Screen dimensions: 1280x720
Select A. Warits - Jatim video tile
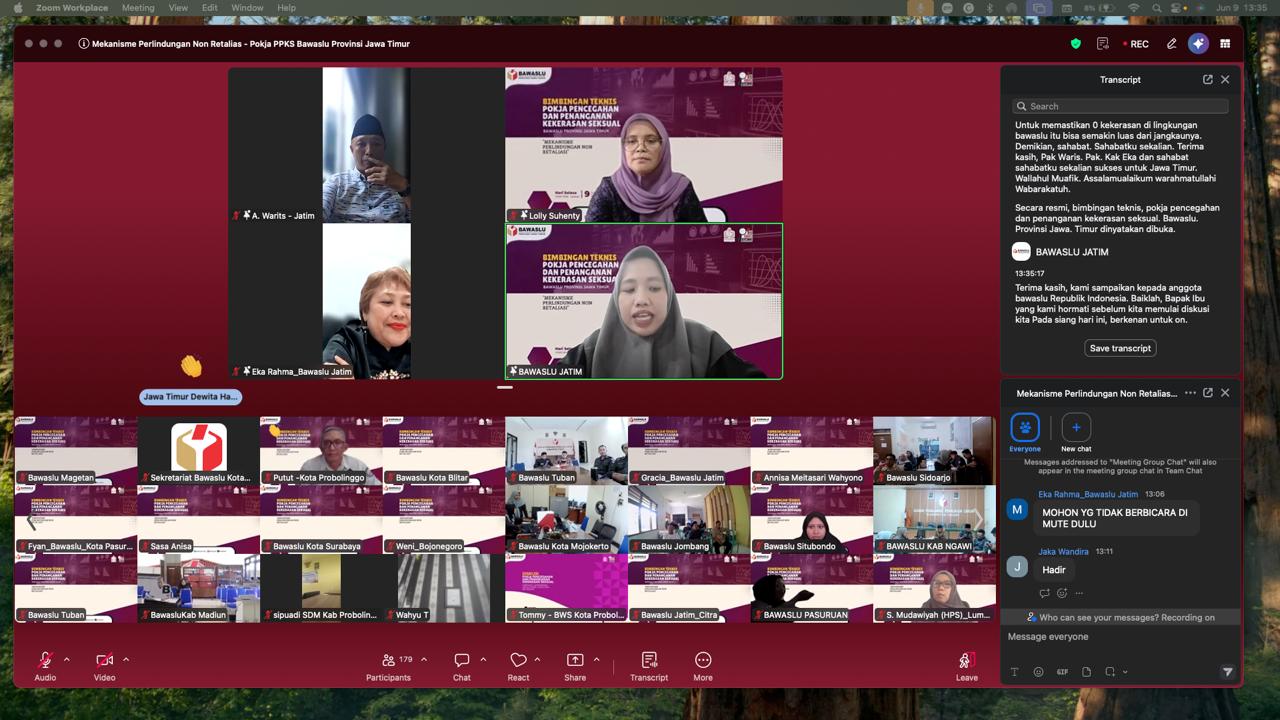[x=366, y=145]
